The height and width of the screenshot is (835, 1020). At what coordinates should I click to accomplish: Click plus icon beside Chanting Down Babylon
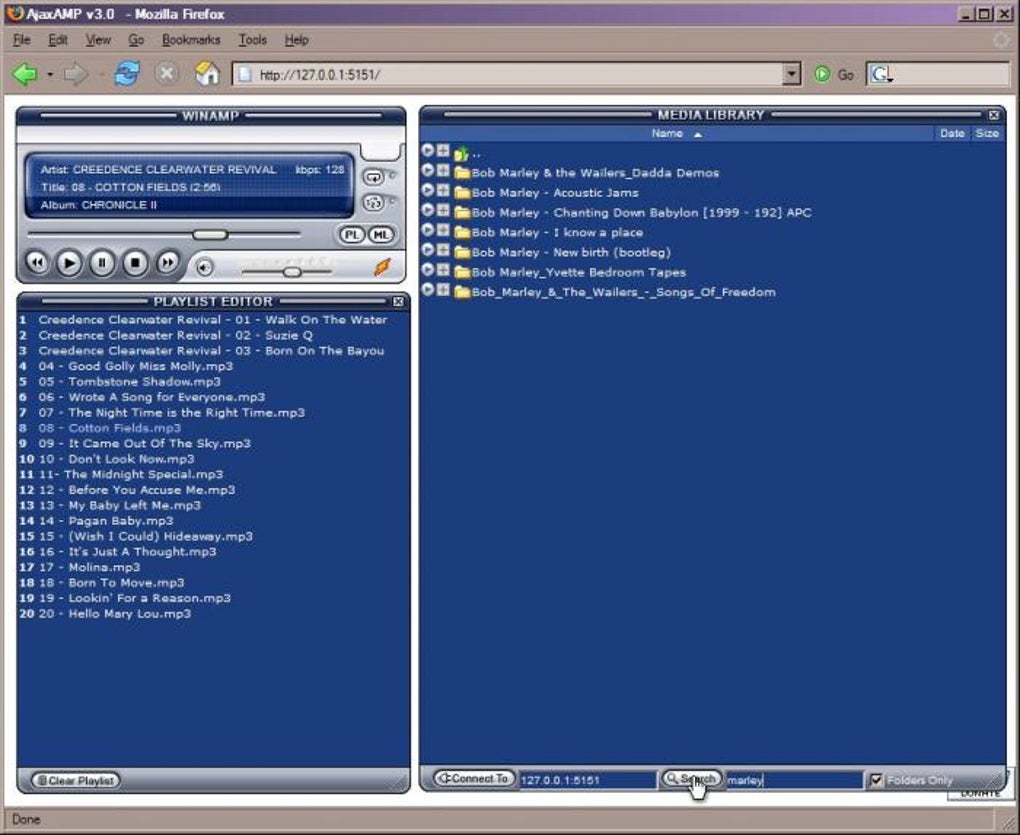pyautogui.click(x=443, y=210)
